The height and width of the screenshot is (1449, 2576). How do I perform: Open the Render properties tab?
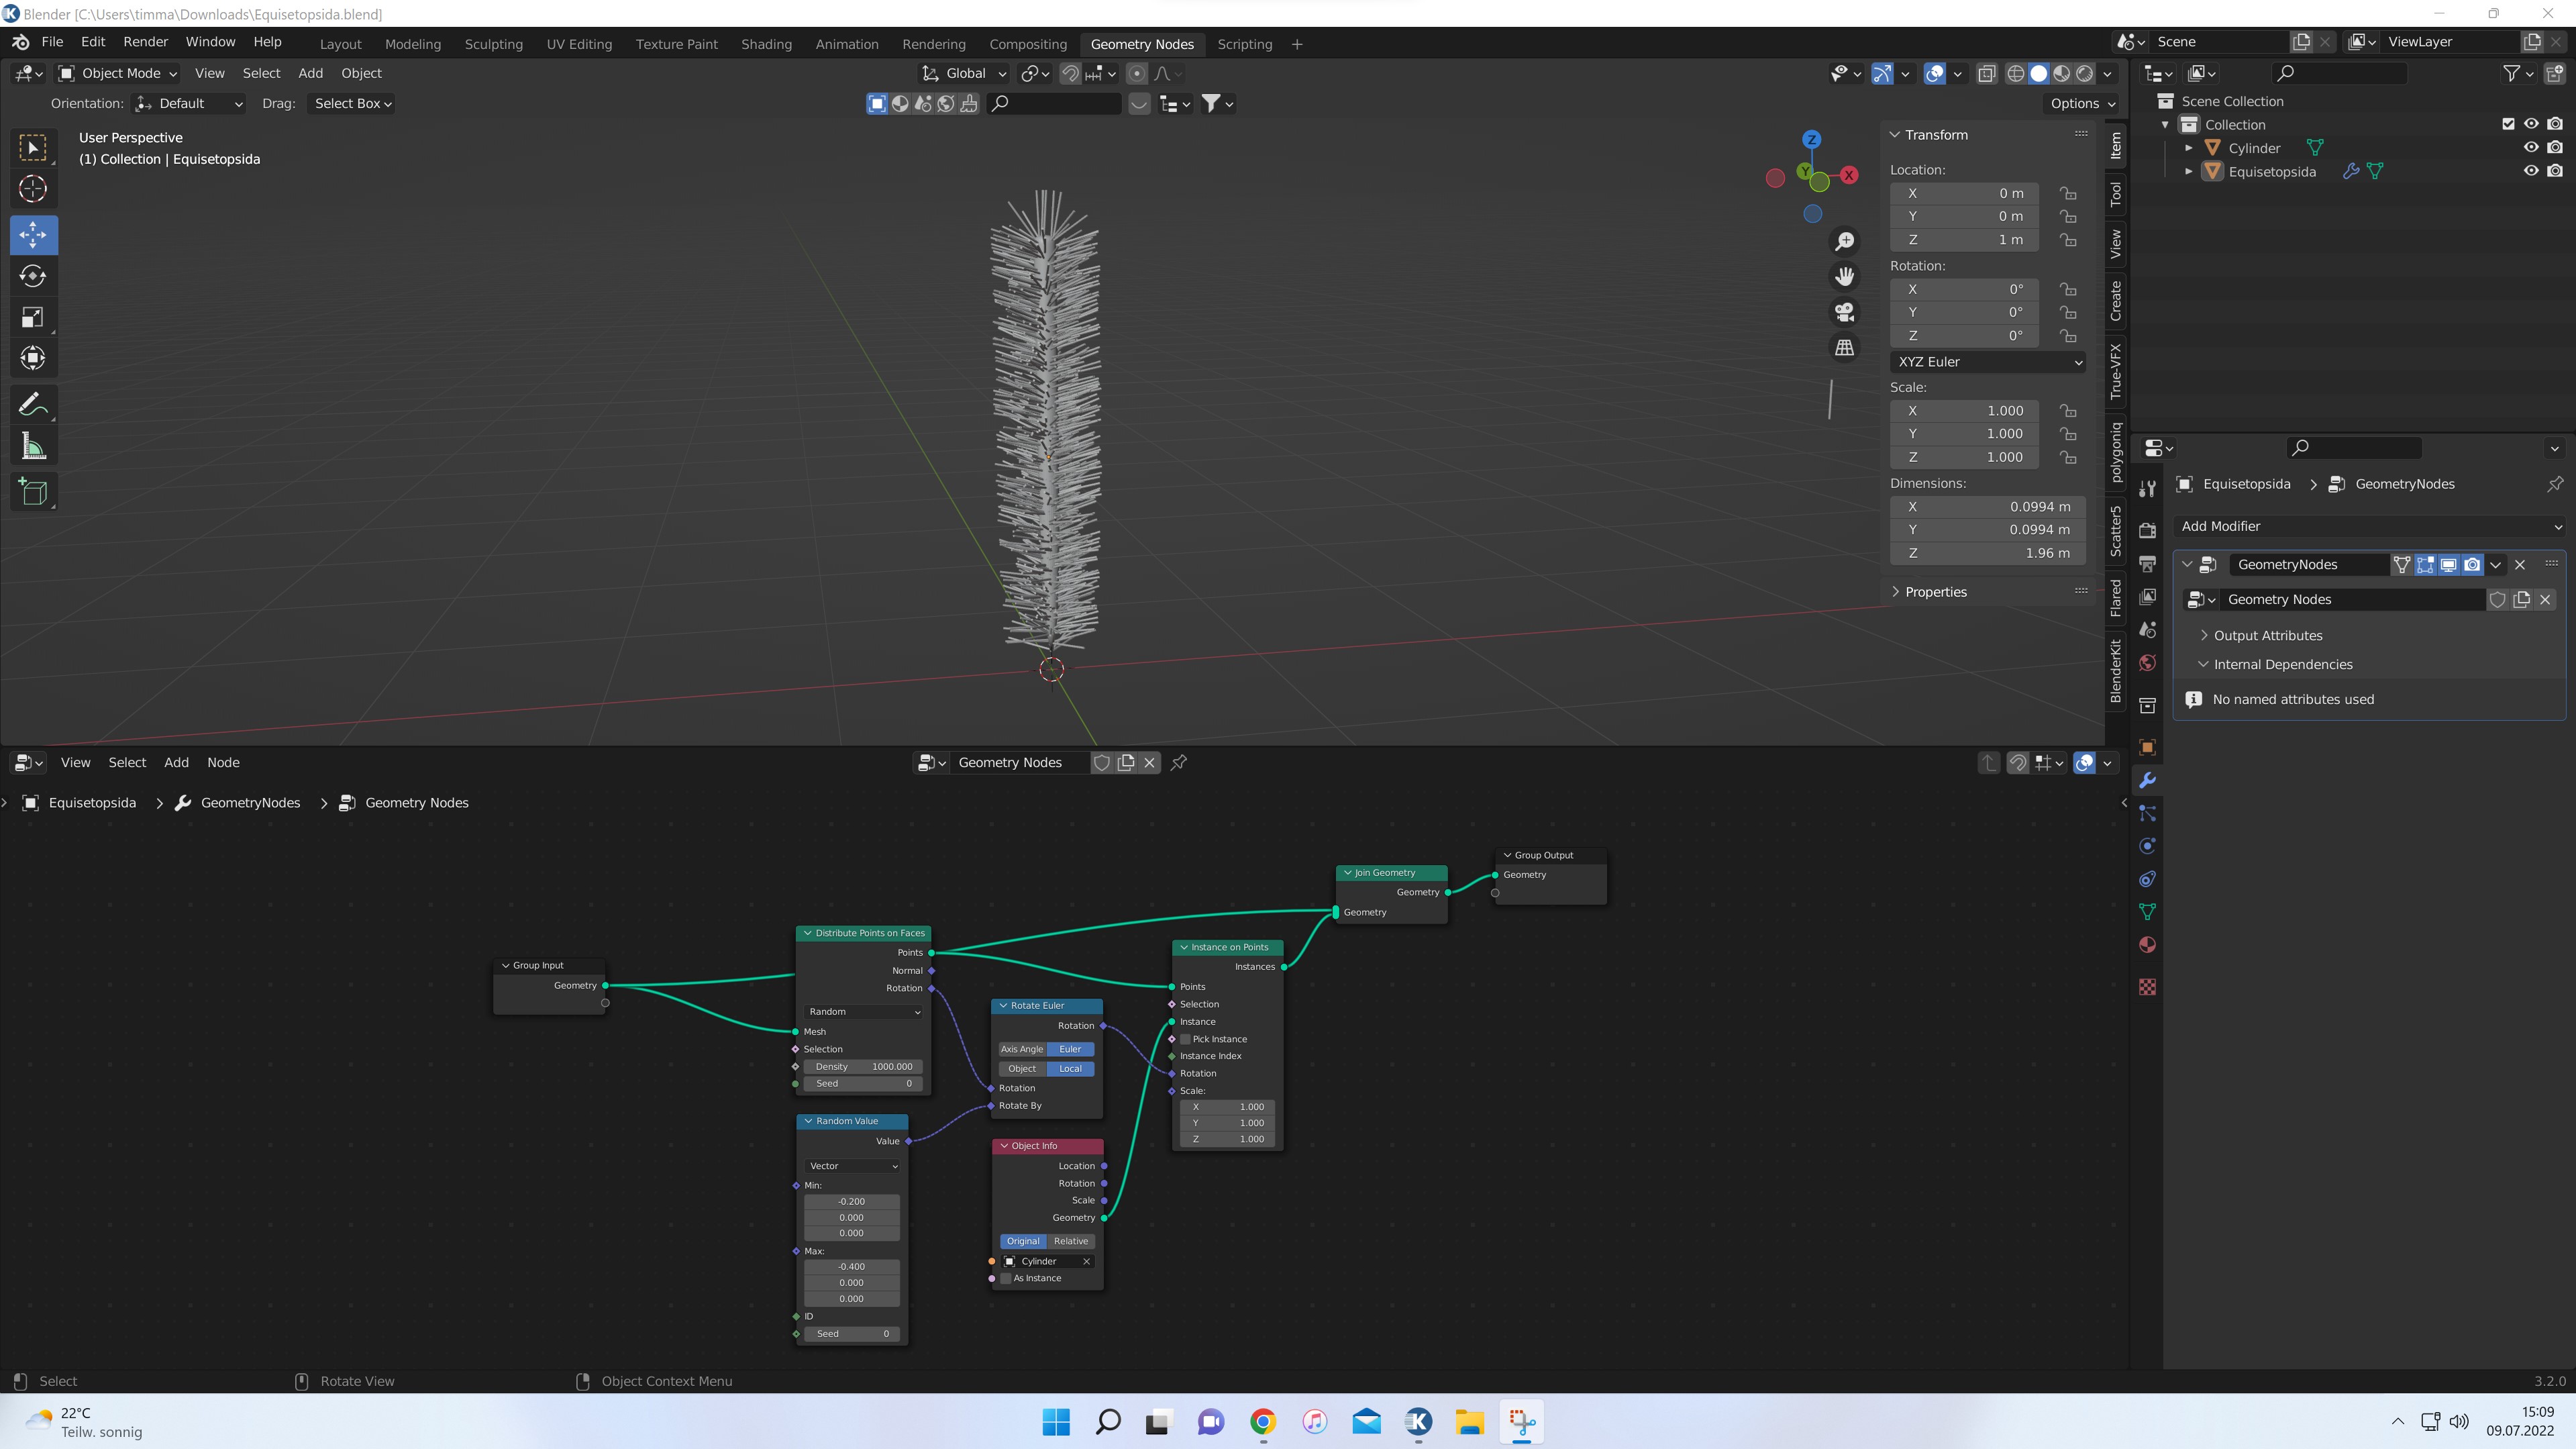[2147, 530]
